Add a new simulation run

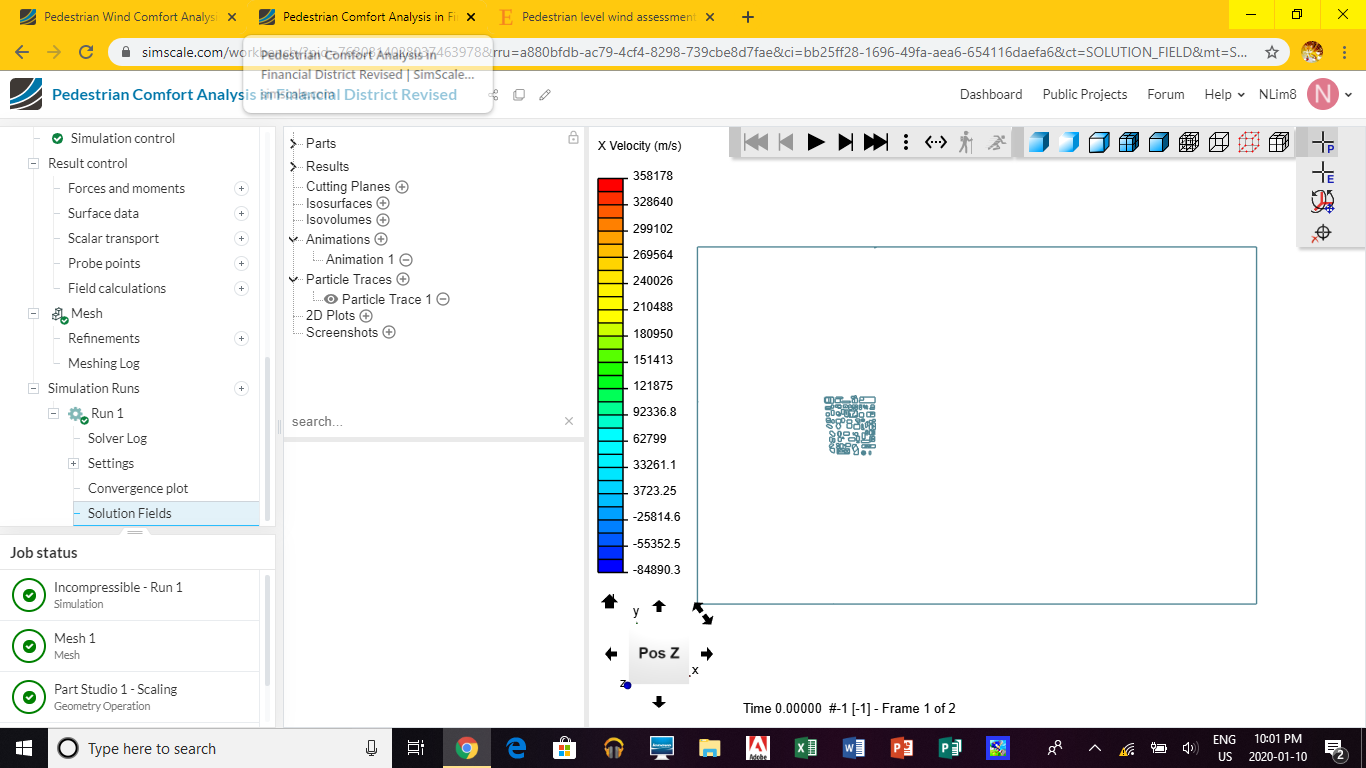click(241, 388)
